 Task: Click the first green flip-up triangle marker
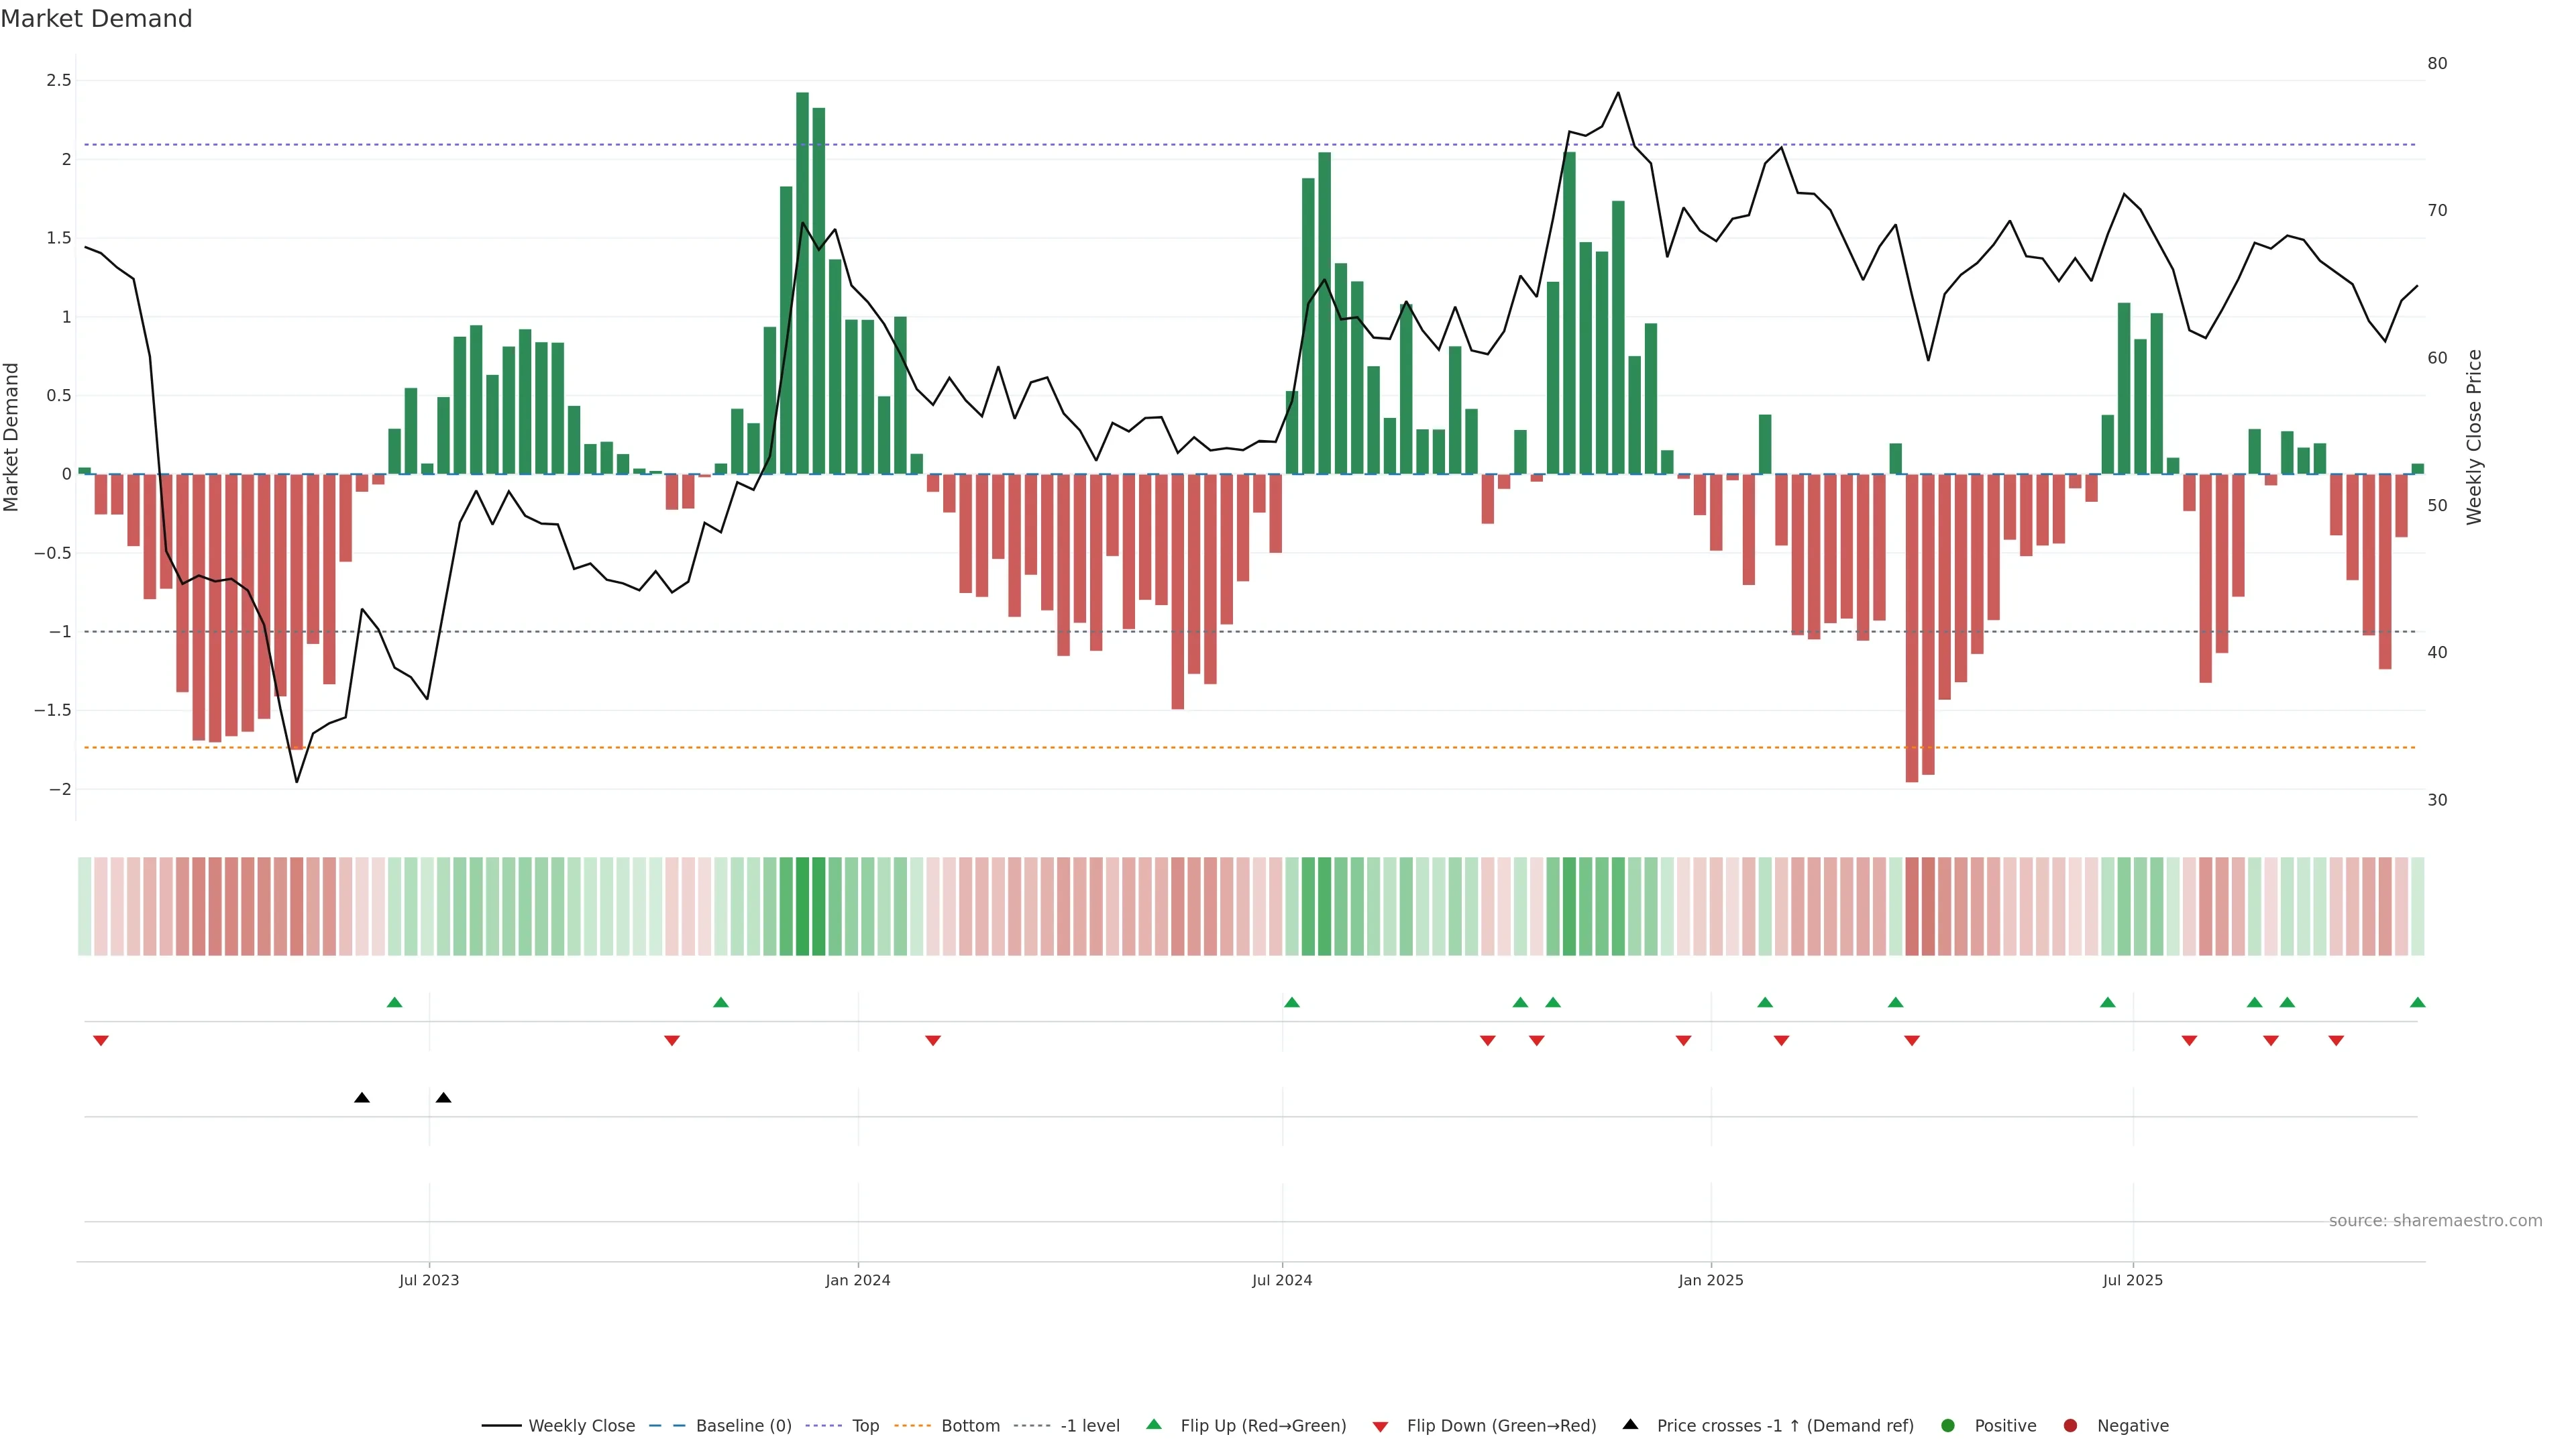[394, 1002]
